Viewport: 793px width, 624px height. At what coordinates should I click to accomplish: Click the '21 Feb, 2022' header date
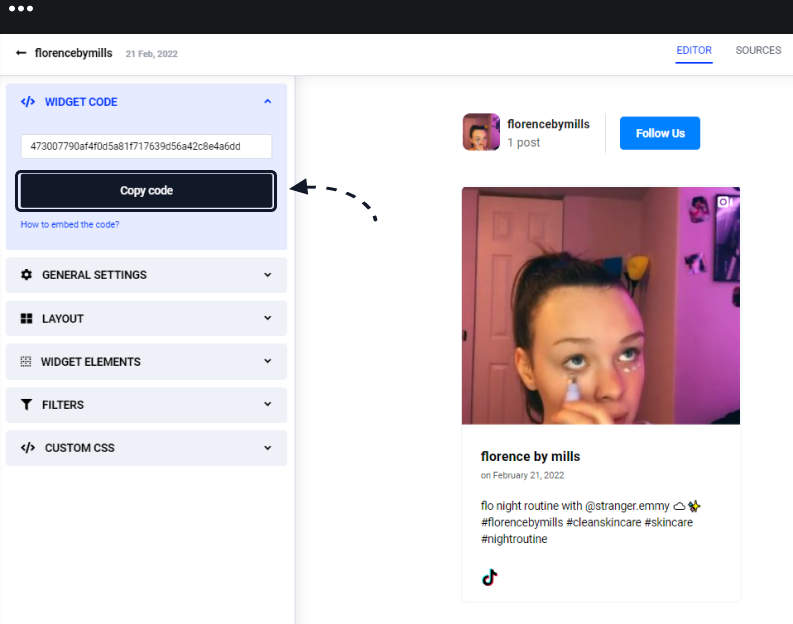pos(152,54)
